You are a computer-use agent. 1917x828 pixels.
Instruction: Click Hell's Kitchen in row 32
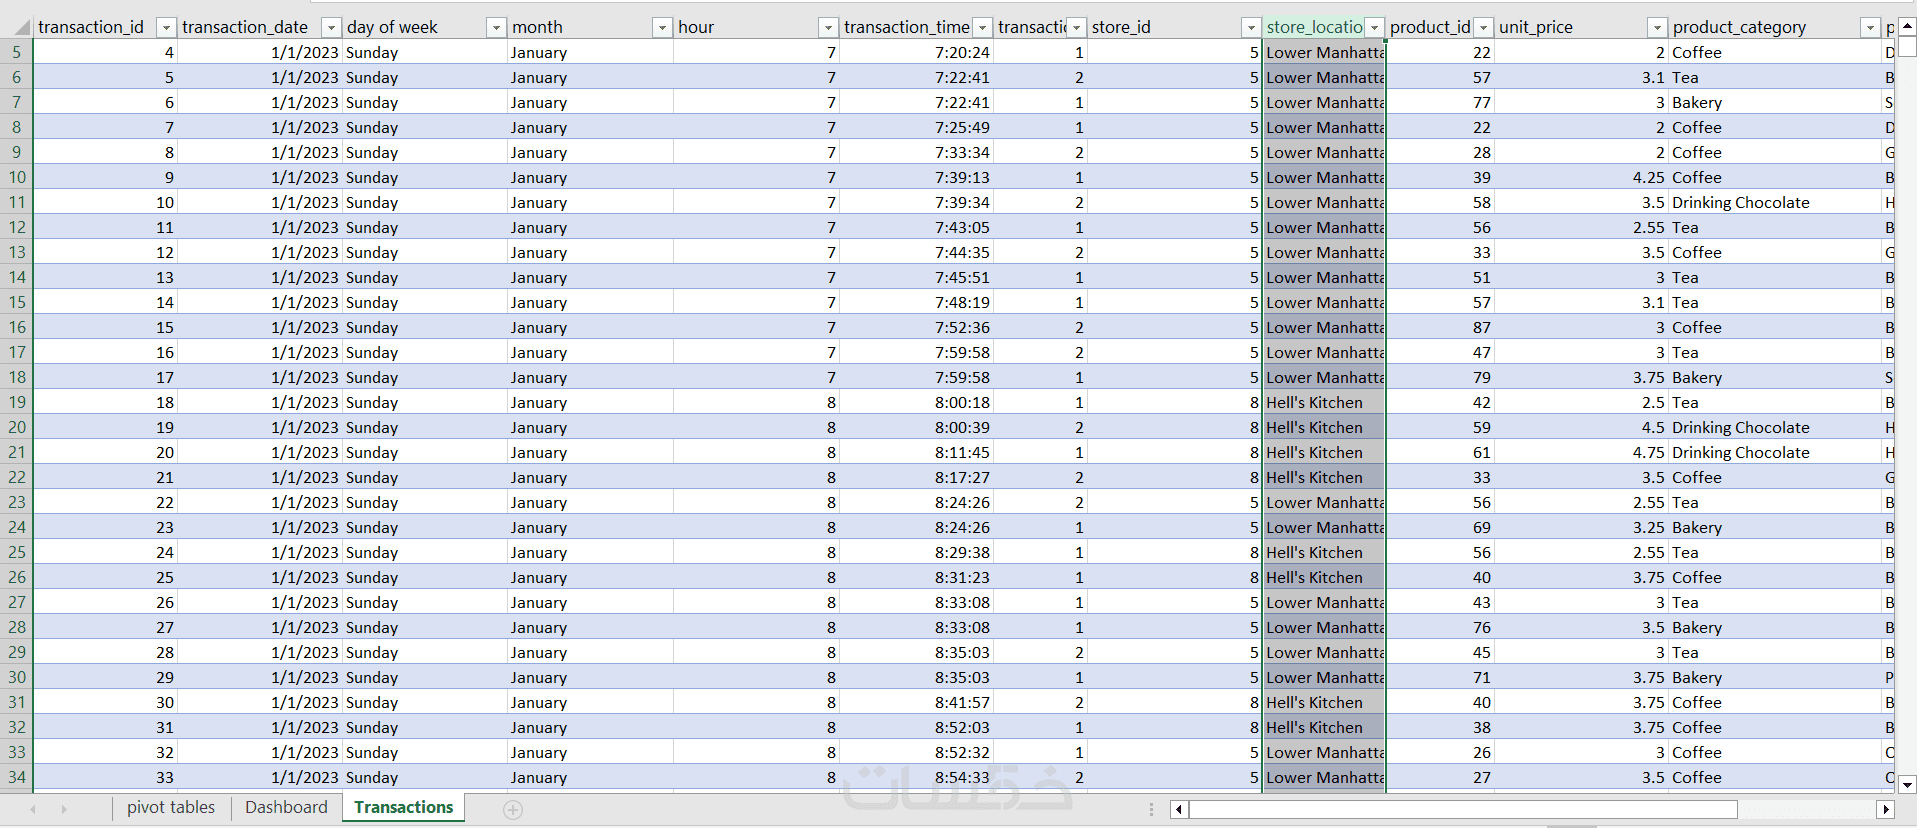(x=1324, y=727)
